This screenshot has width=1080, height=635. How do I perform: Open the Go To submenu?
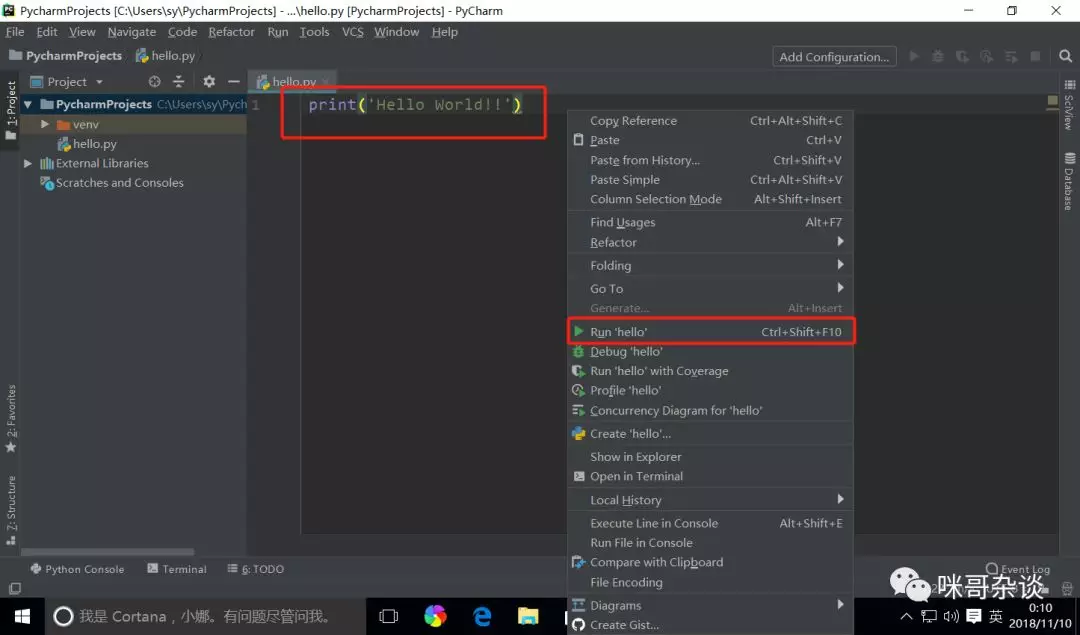710,289
